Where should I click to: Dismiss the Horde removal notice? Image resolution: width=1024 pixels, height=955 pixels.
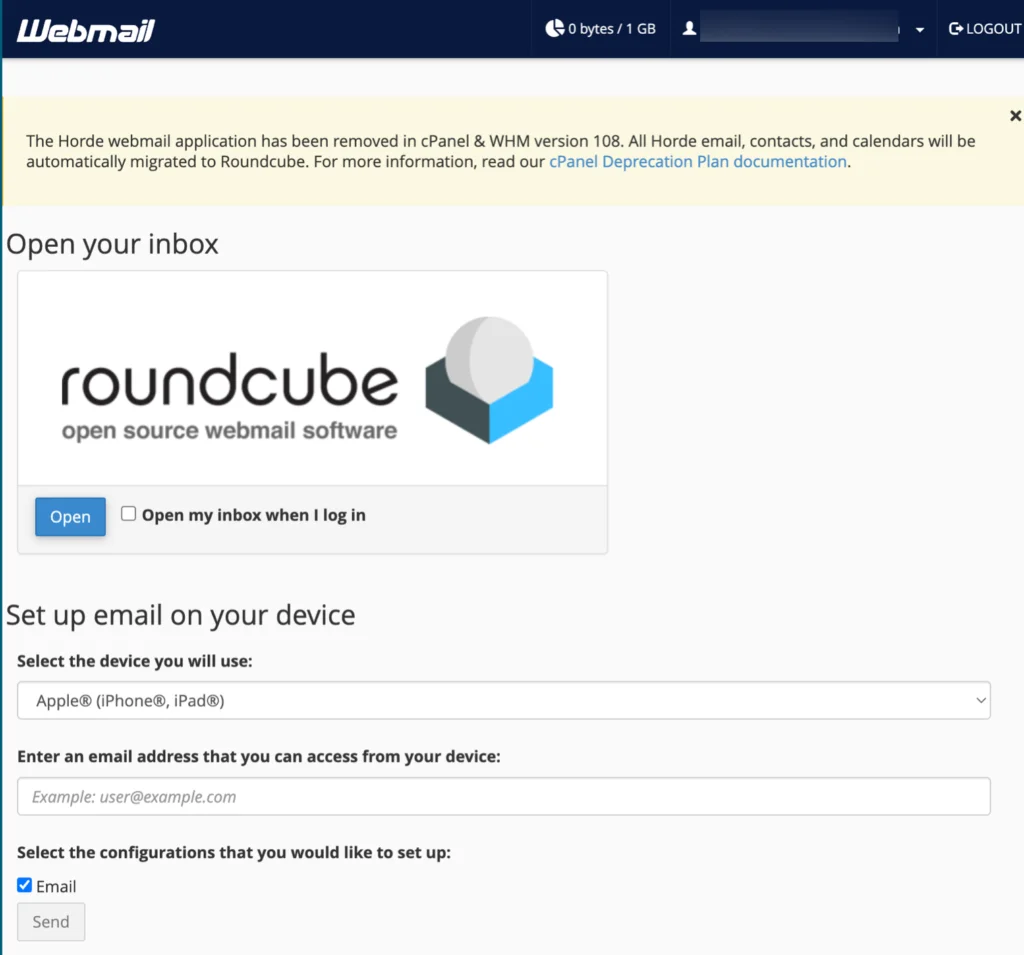pos(1015,116)
